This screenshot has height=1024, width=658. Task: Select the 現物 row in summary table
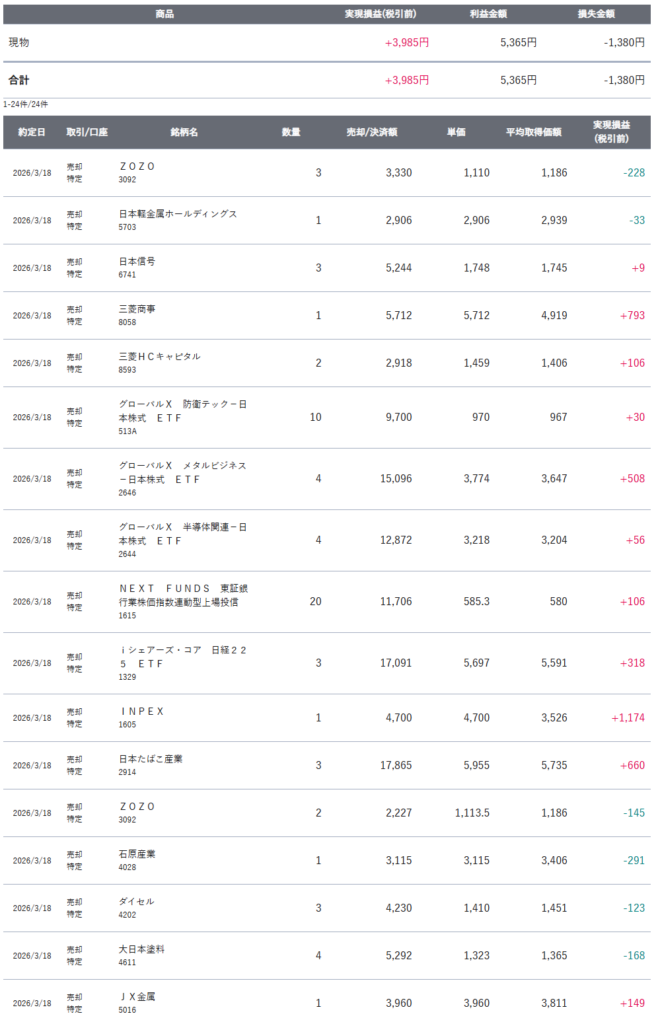pos(19,42)
